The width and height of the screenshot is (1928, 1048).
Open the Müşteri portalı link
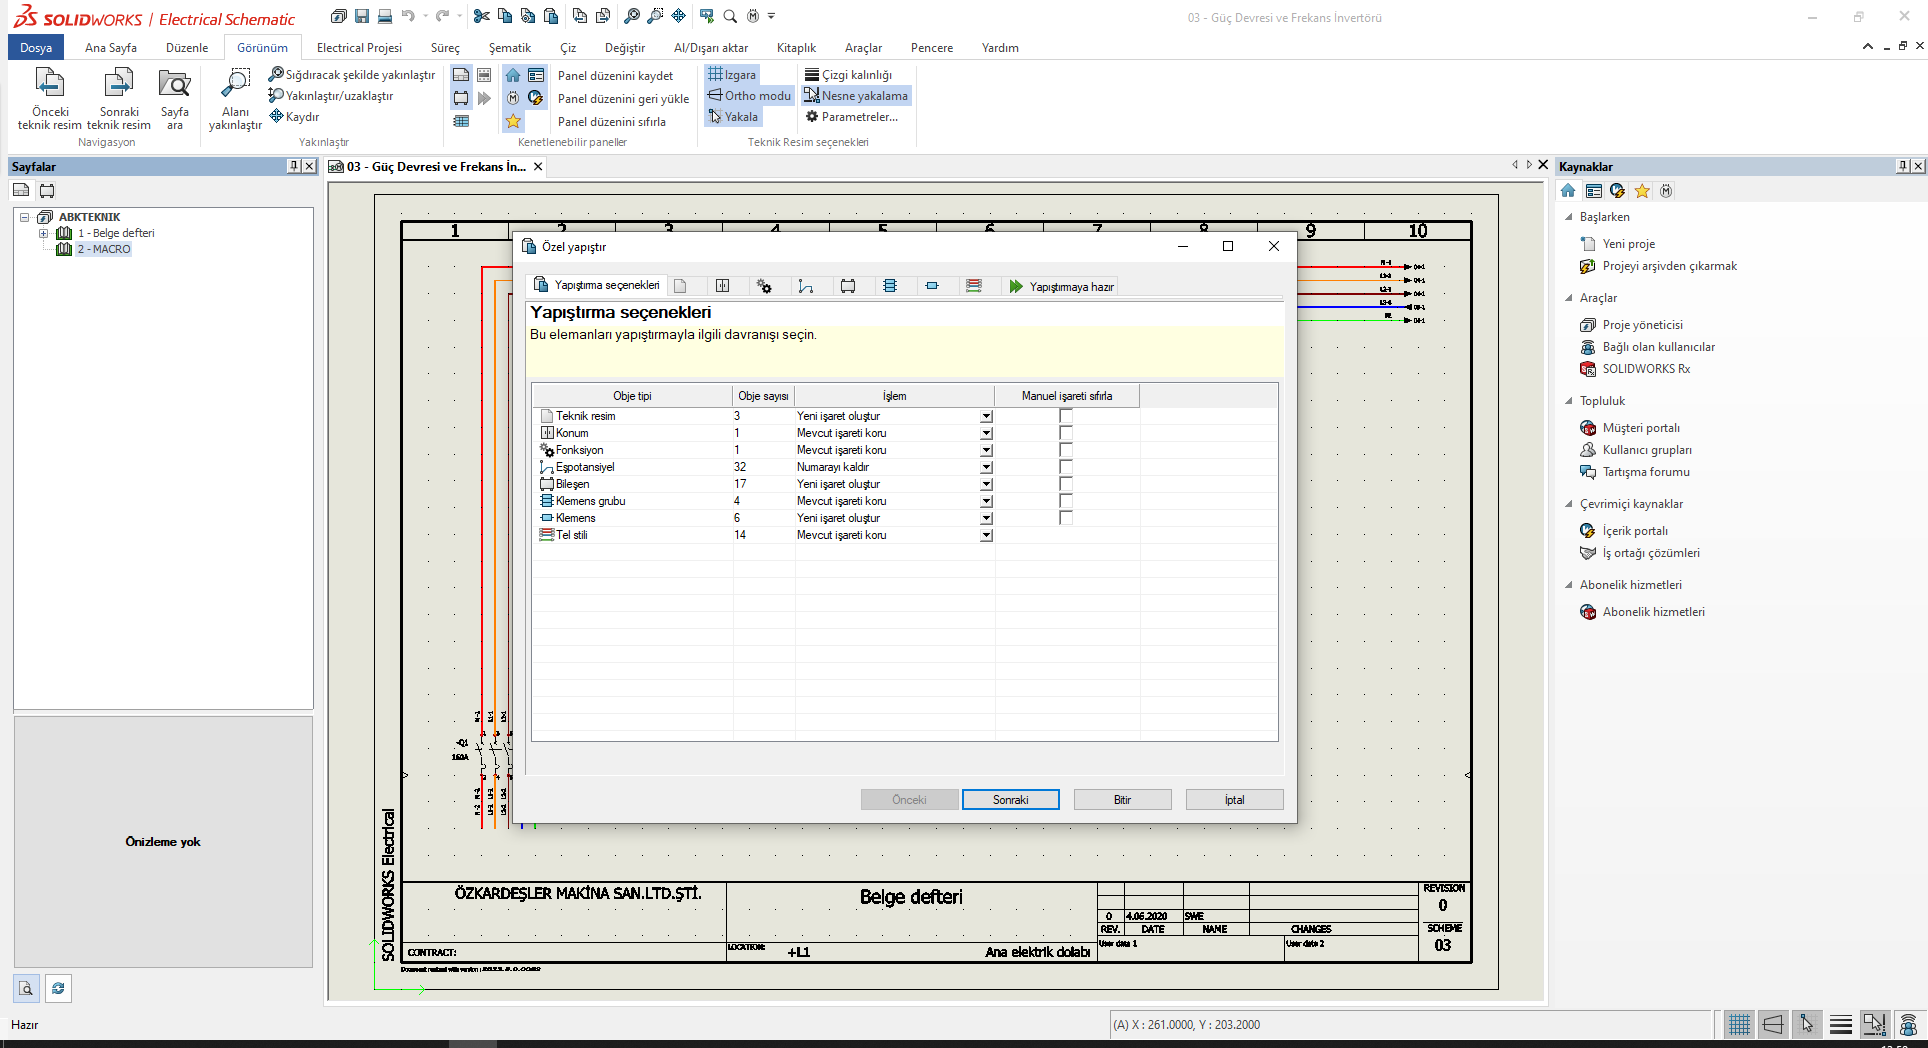1641,428
